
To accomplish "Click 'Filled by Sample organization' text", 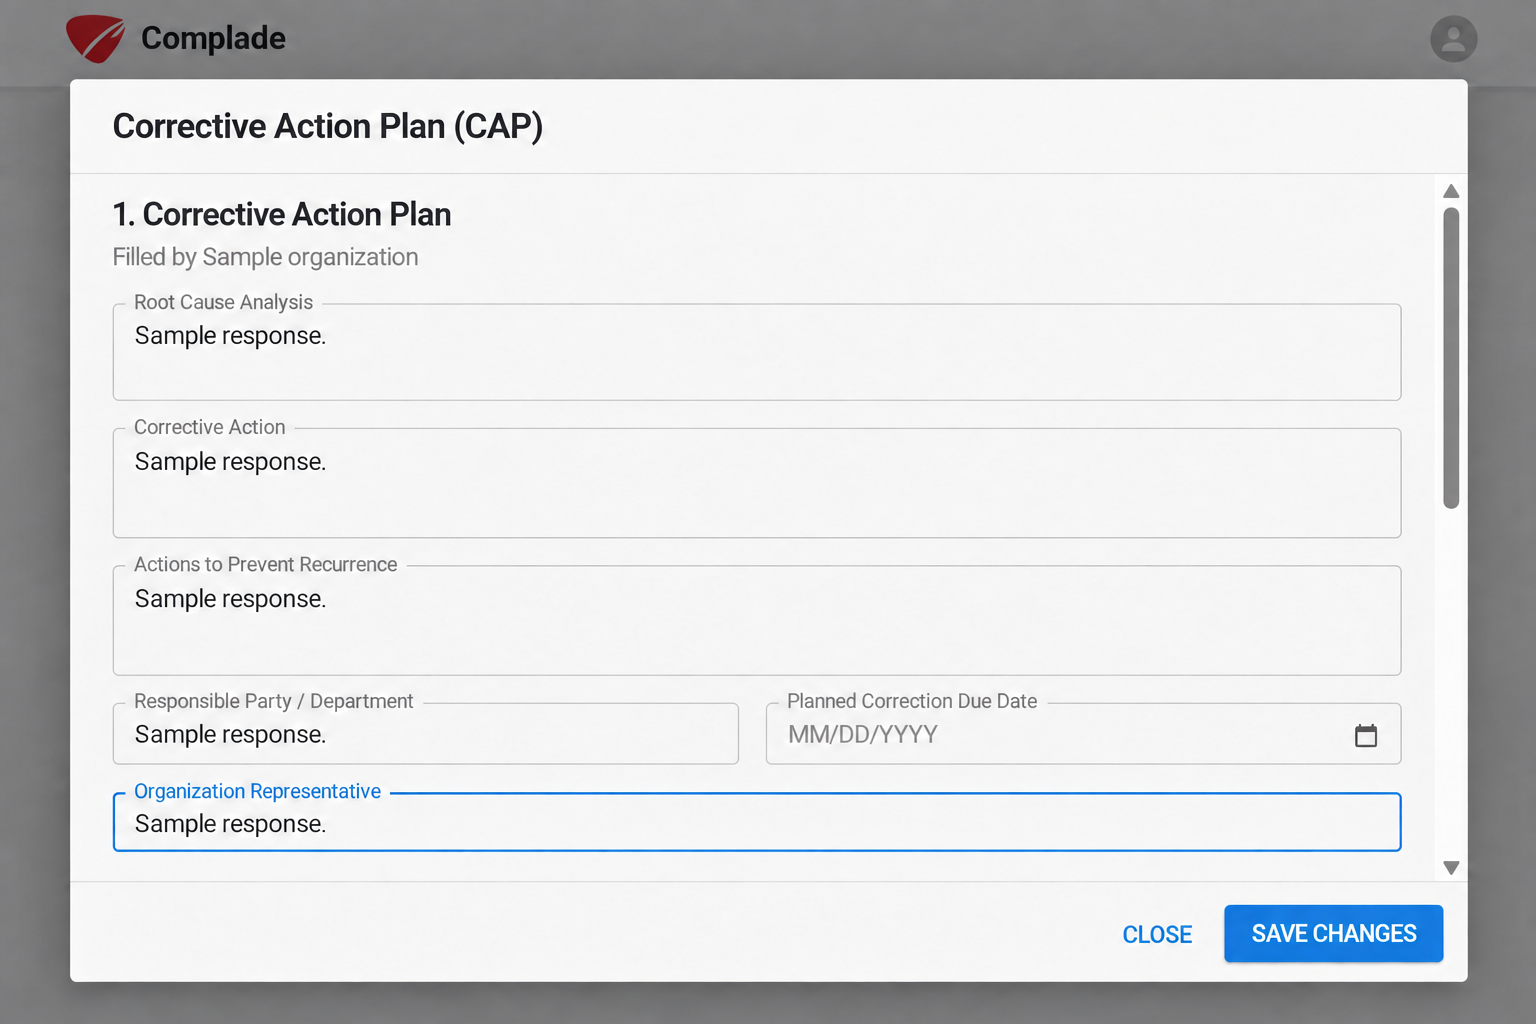I will tap(265, 257).
